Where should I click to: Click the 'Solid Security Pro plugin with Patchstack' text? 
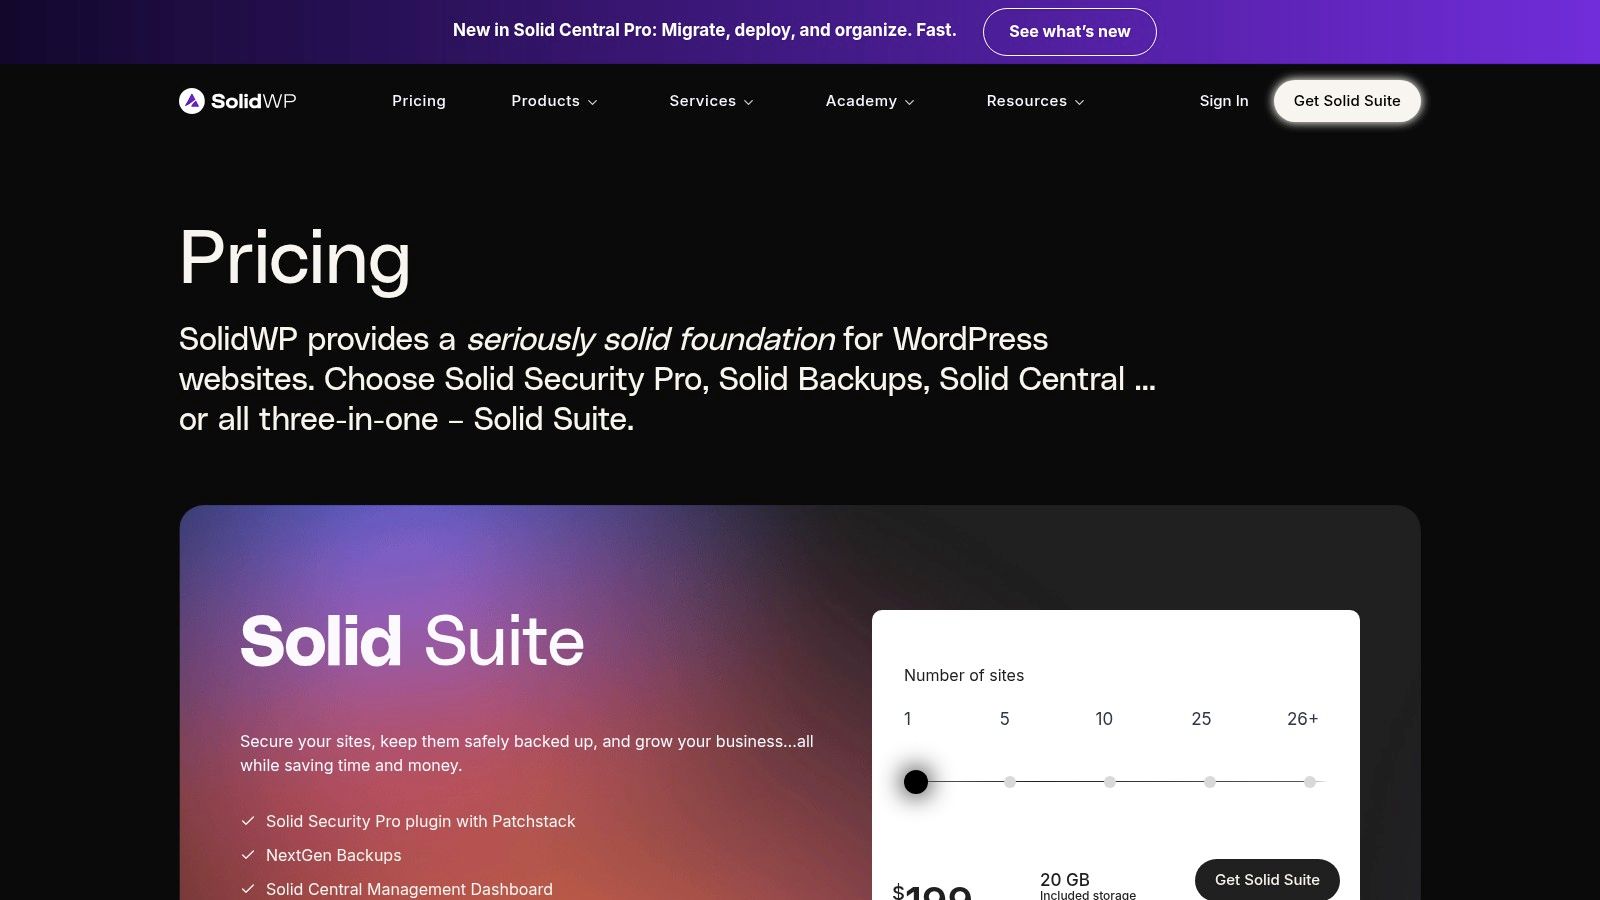click(421, 821)
